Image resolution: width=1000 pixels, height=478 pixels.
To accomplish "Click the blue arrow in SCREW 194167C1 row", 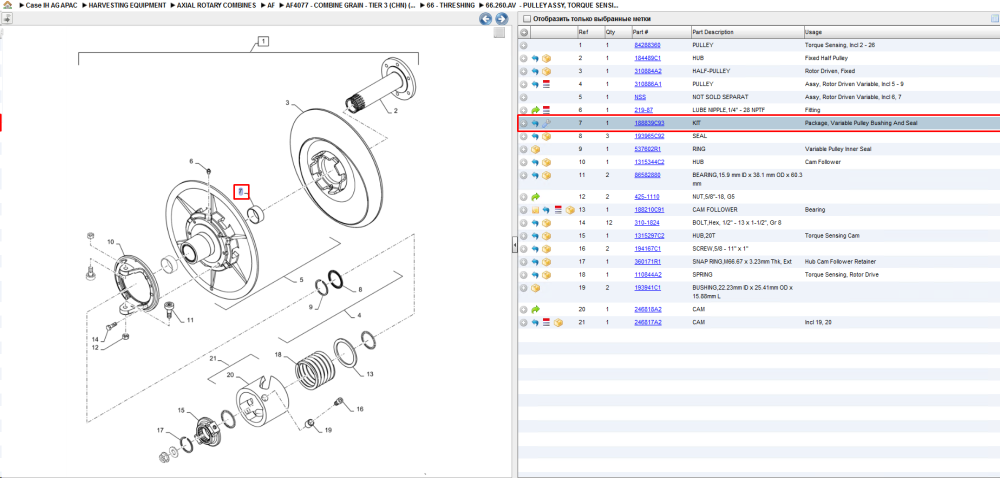I will click(535, 249).
